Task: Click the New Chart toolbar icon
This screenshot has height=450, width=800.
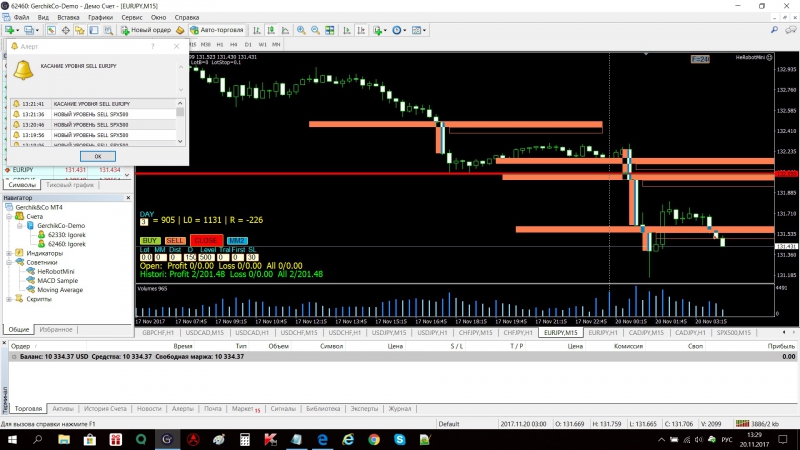Action: point(9,30)
